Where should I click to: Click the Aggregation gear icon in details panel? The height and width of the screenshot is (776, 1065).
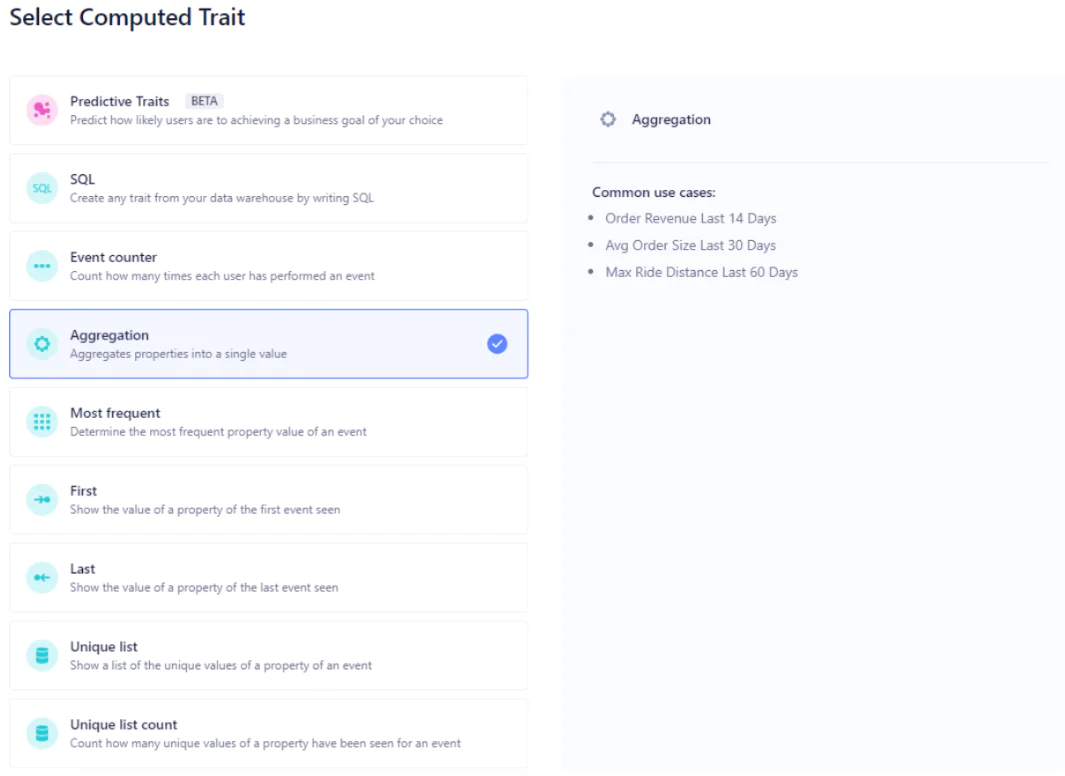(x=608, y=120)
